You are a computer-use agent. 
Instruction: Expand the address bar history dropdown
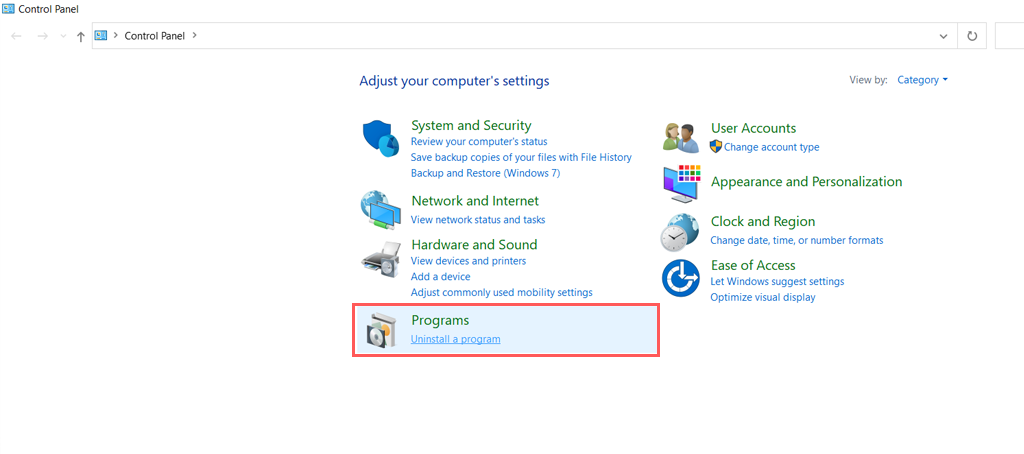[x=943, y=36]
